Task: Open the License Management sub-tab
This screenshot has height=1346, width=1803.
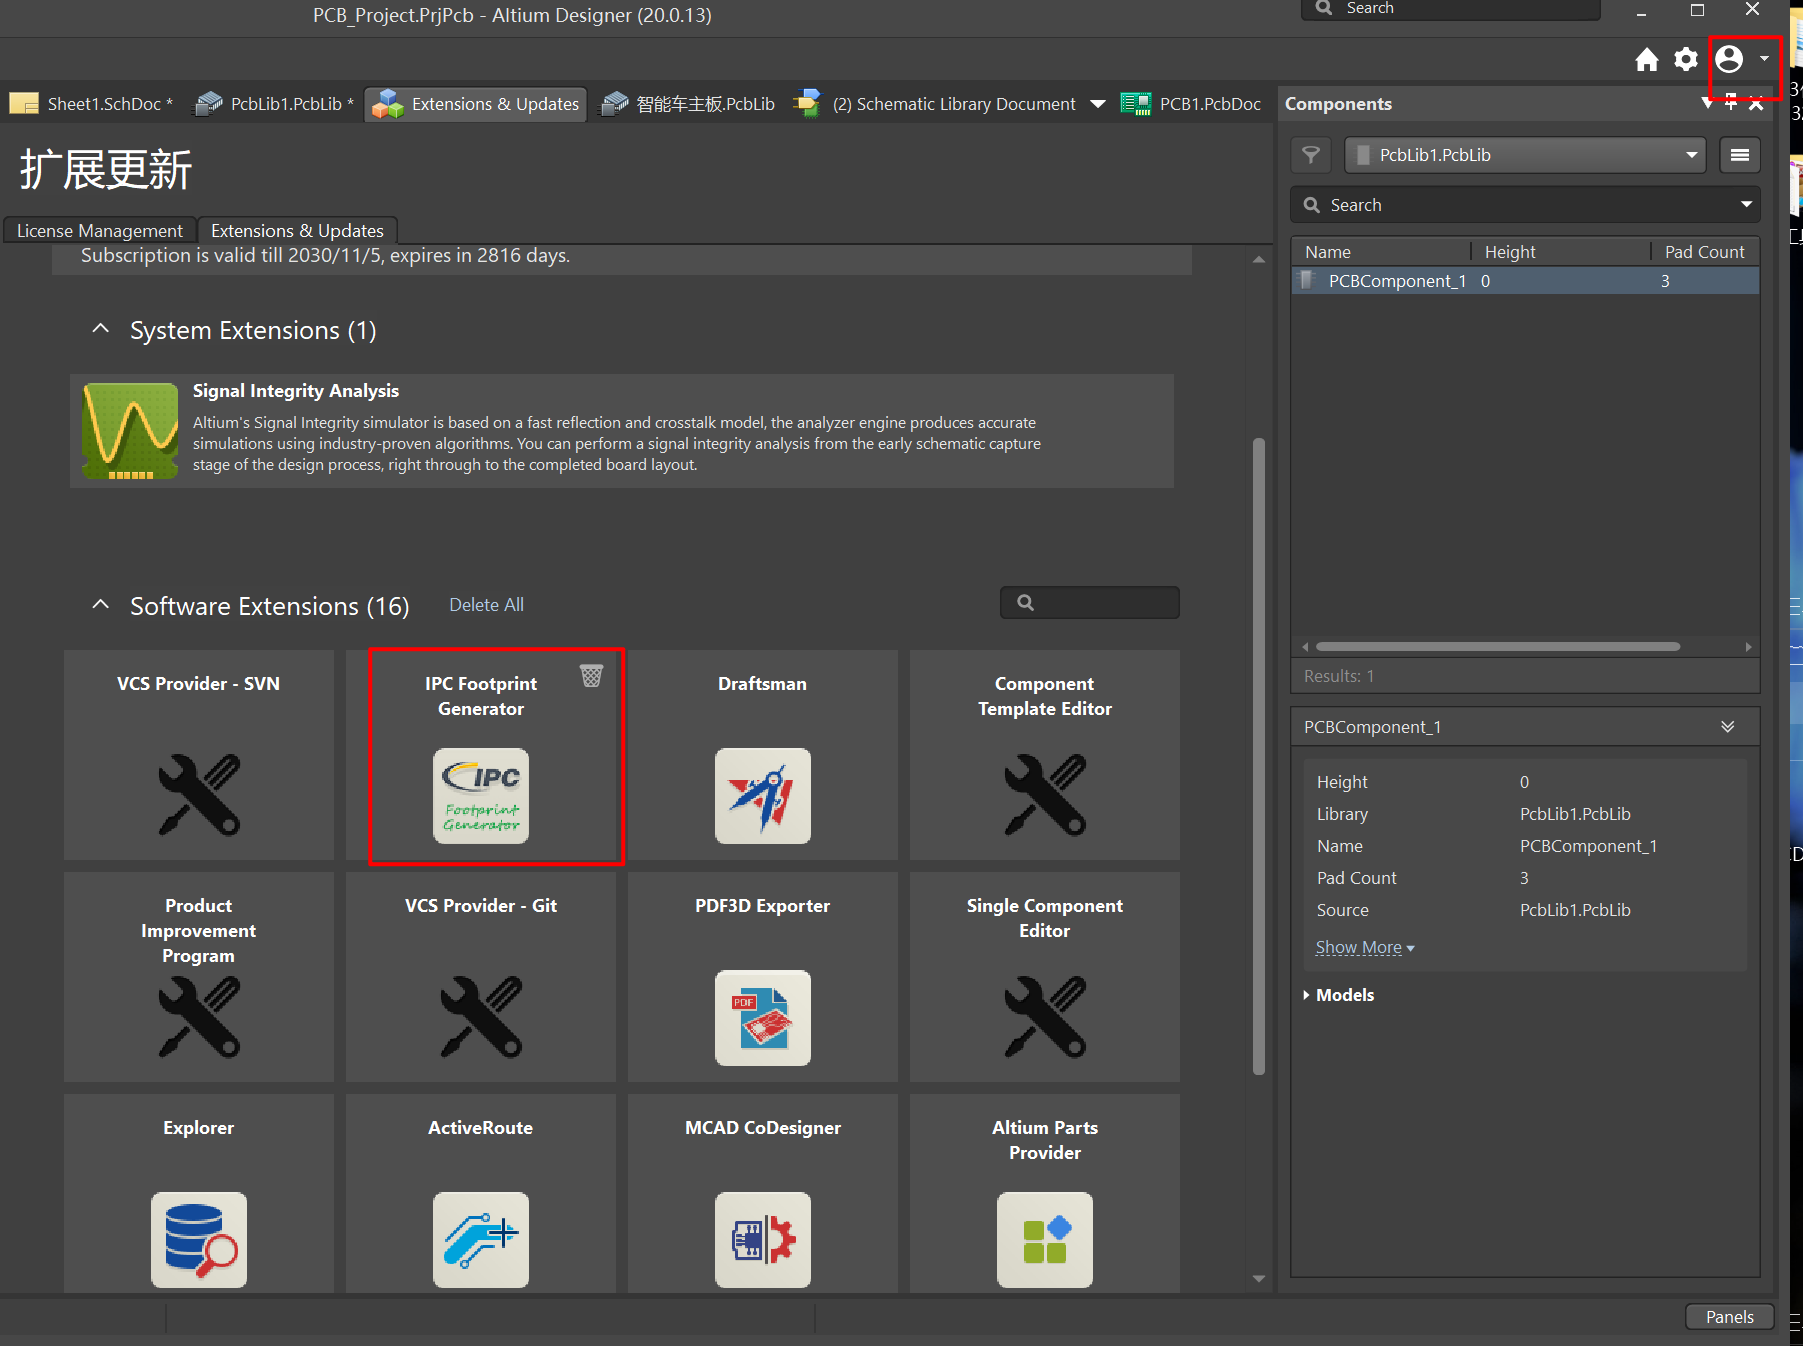Action: pyautogui.click(x=100, y=231)
